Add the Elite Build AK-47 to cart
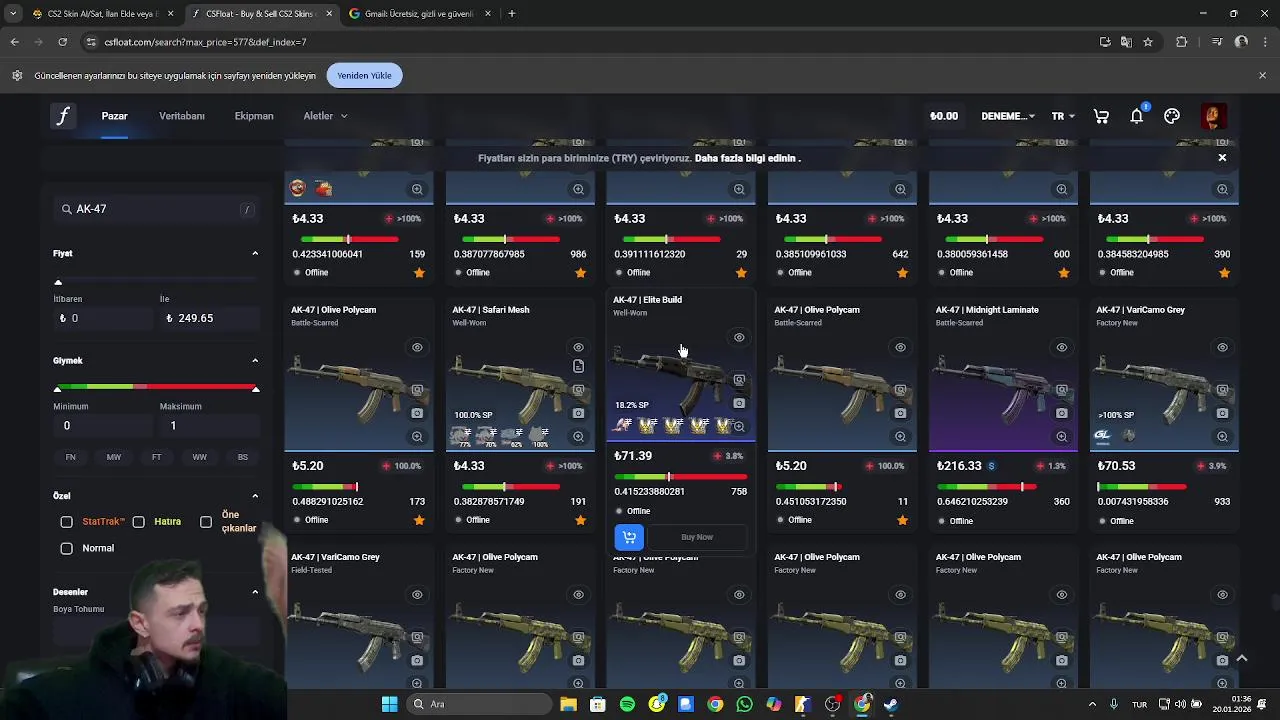The width and height of the screenshot is (1280, 720). point(628,537)
